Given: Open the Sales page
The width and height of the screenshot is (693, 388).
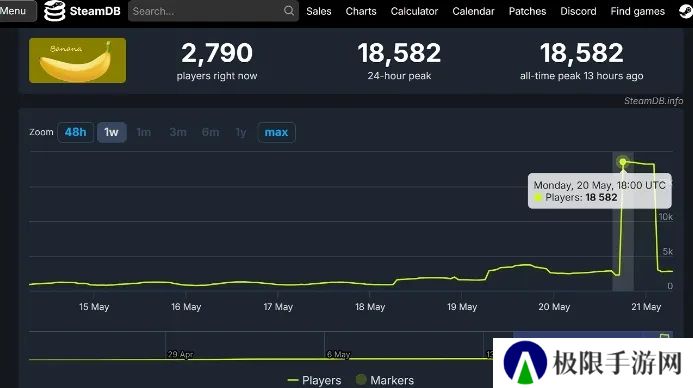Looking at the screenshot, I should (x=319, y=11).
